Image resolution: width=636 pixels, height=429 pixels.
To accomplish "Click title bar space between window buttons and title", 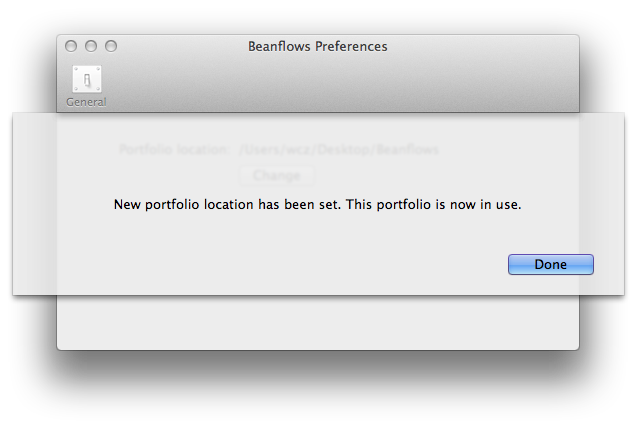I will pyautogui.click(x=183, y=46).
